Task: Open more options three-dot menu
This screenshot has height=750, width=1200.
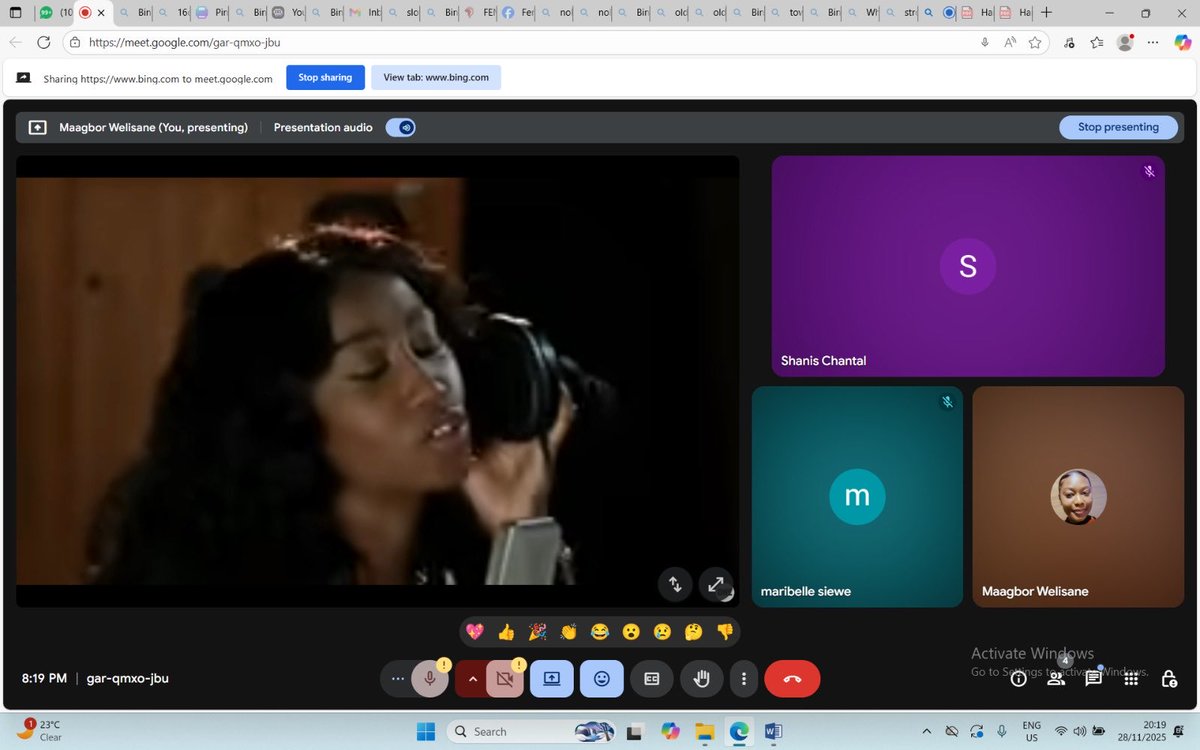Action: (744, 679)
